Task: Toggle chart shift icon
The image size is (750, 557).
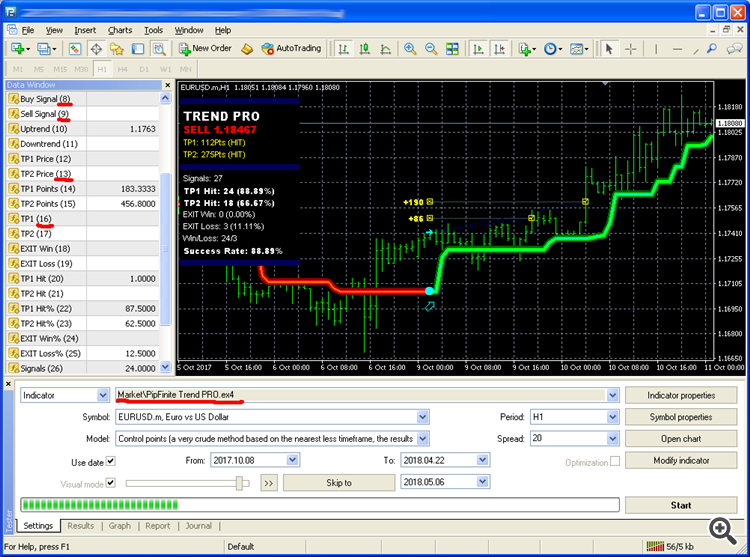Action: 499,49
